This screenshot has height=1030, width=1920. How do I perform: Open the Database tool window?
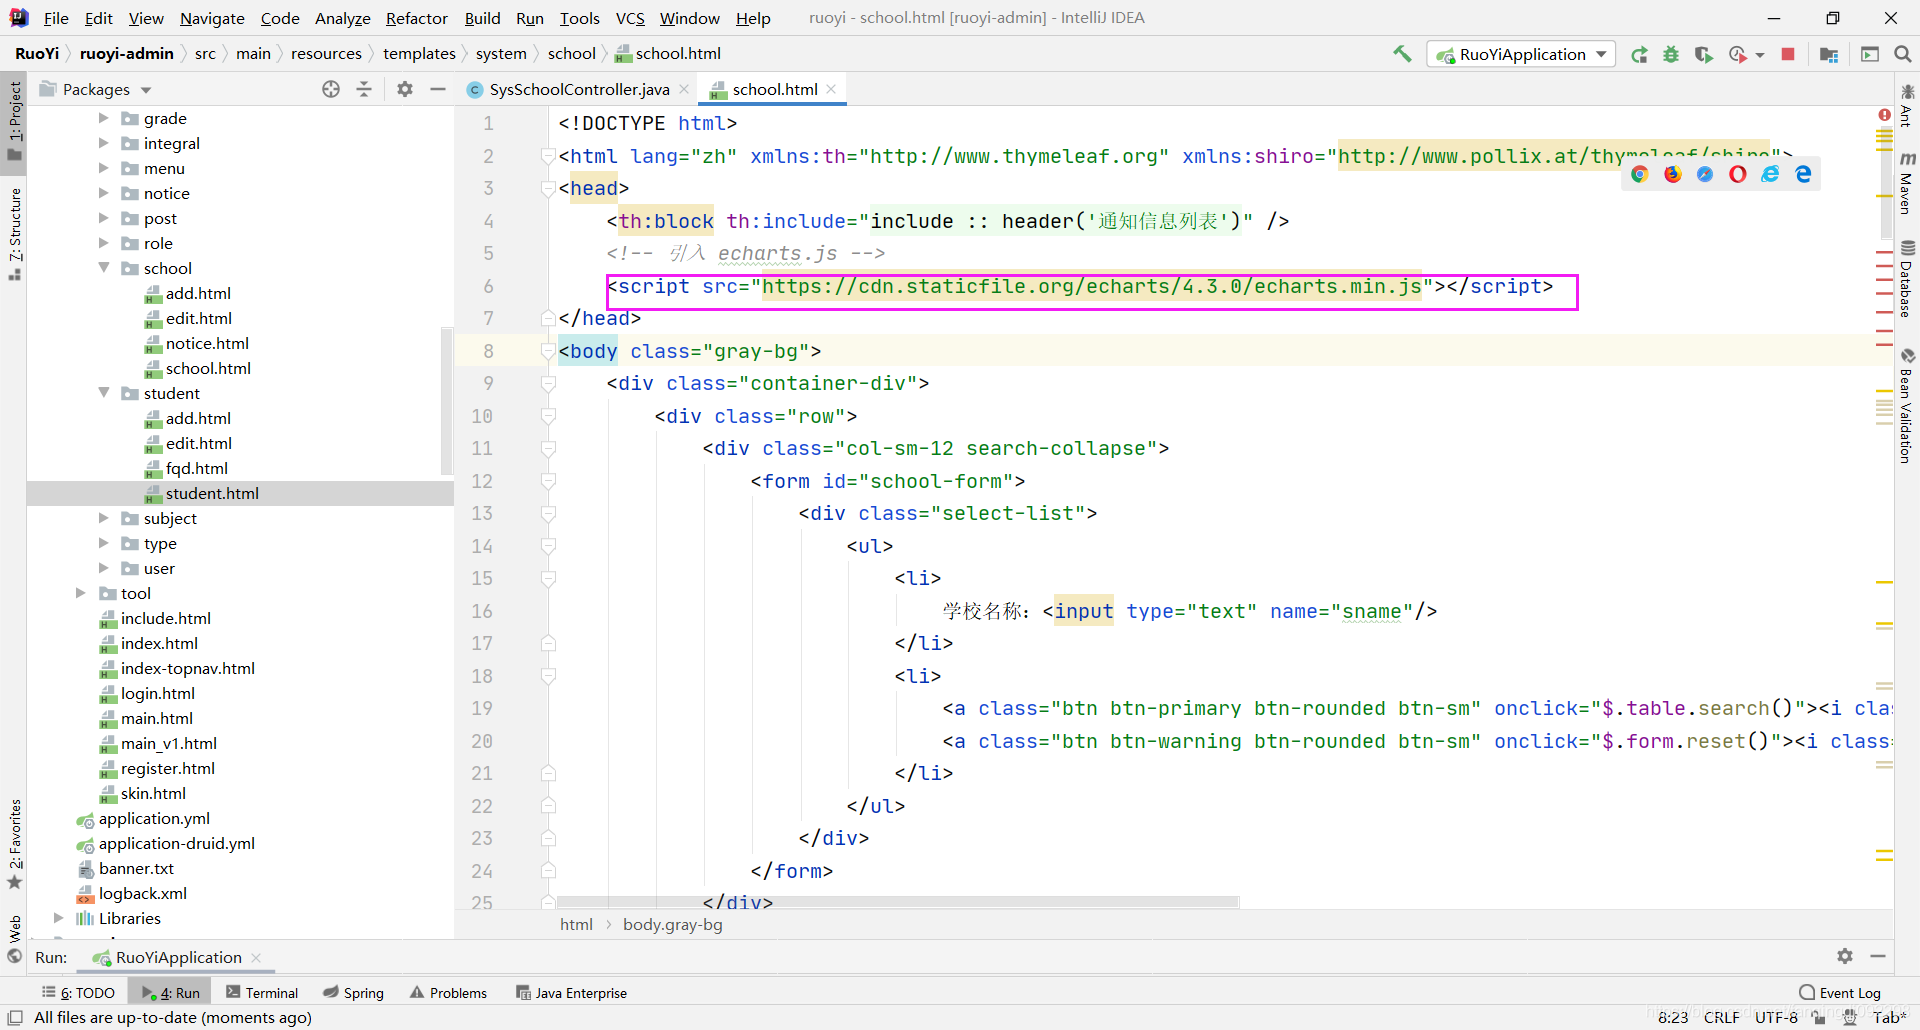click(x=1907, y=278)
